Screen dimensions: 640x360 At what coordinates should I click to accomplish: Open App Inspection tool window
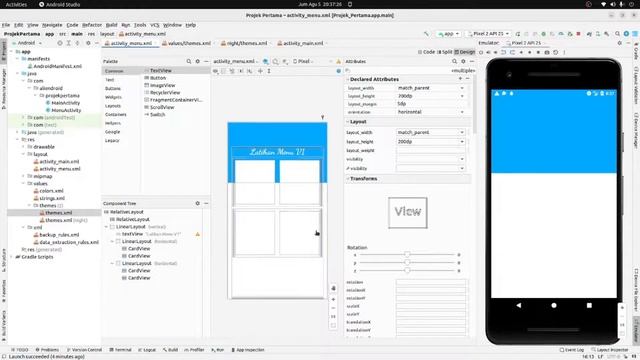coord(248,350)
